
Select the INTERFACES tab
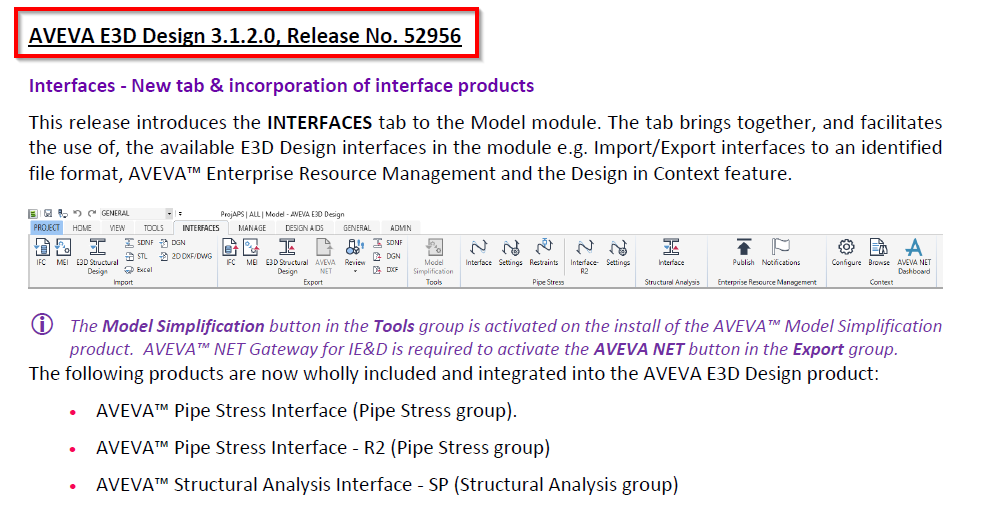pos(201,228)
